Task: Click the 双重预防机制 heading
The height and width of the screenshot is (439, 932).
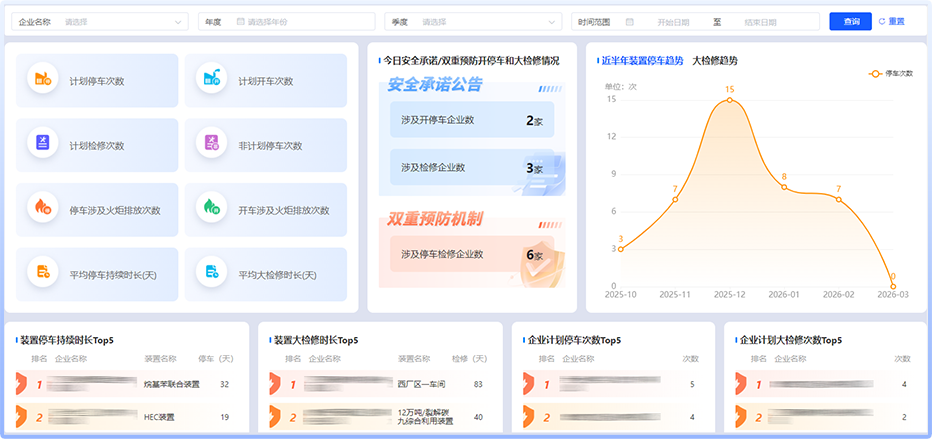Action: click(x=434, y=219)
